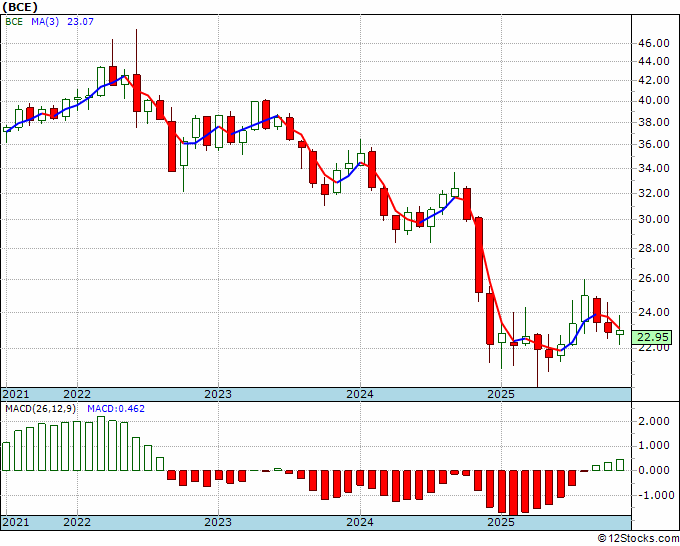The image size is (680, 546).
Task: Click 2024 on the price chart time axis
Action: (x=360, y=394)
